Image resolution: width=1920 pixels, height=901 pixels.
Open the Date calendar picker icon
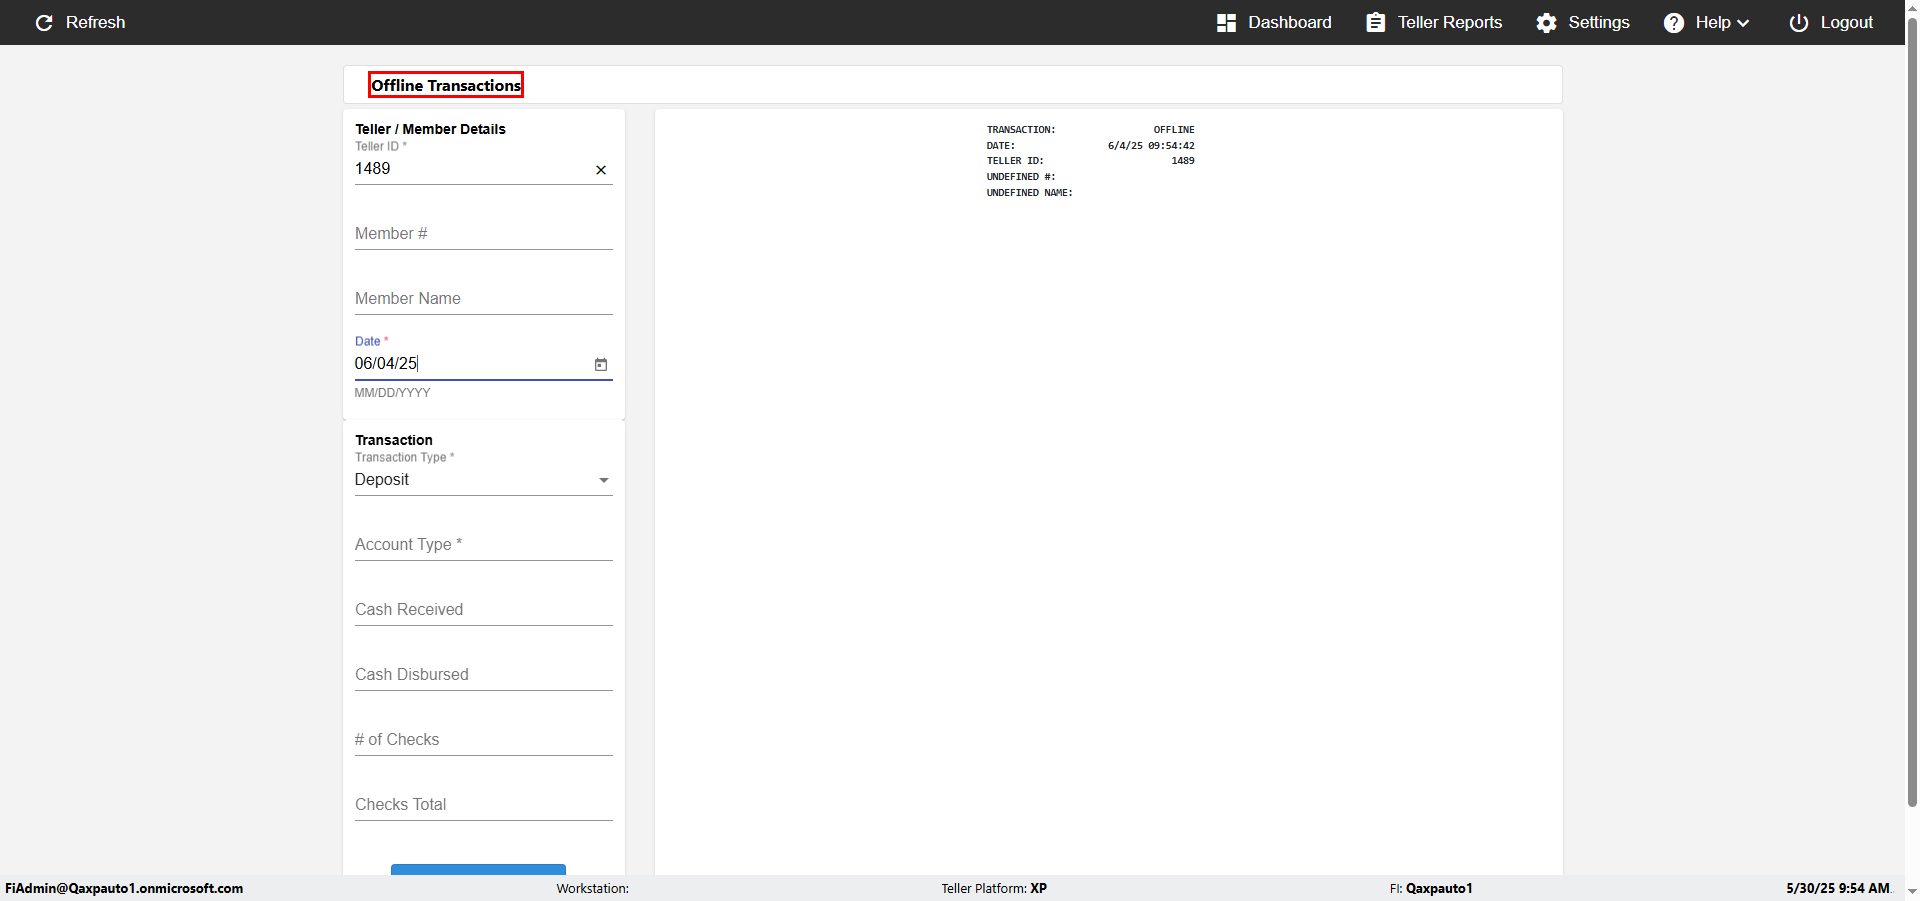point(601,364)
